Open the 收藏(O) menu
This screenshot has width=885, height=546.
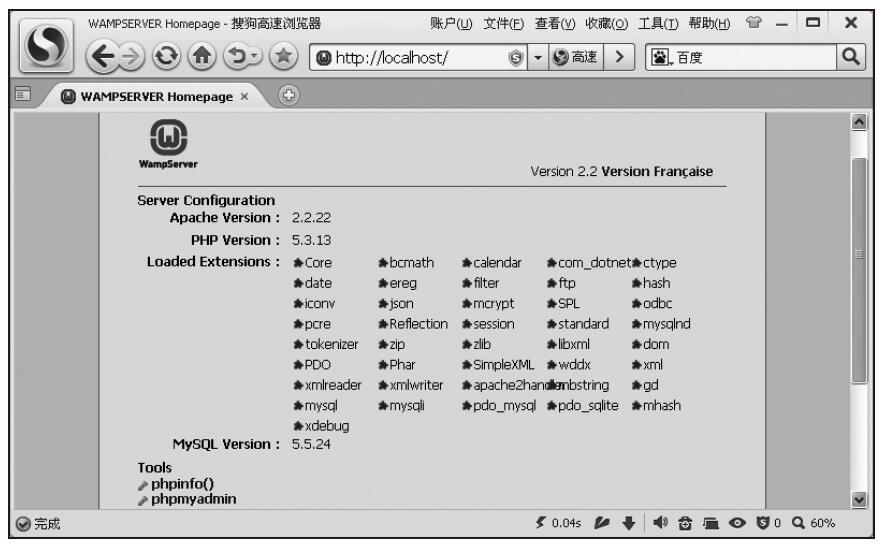[606, 24]
